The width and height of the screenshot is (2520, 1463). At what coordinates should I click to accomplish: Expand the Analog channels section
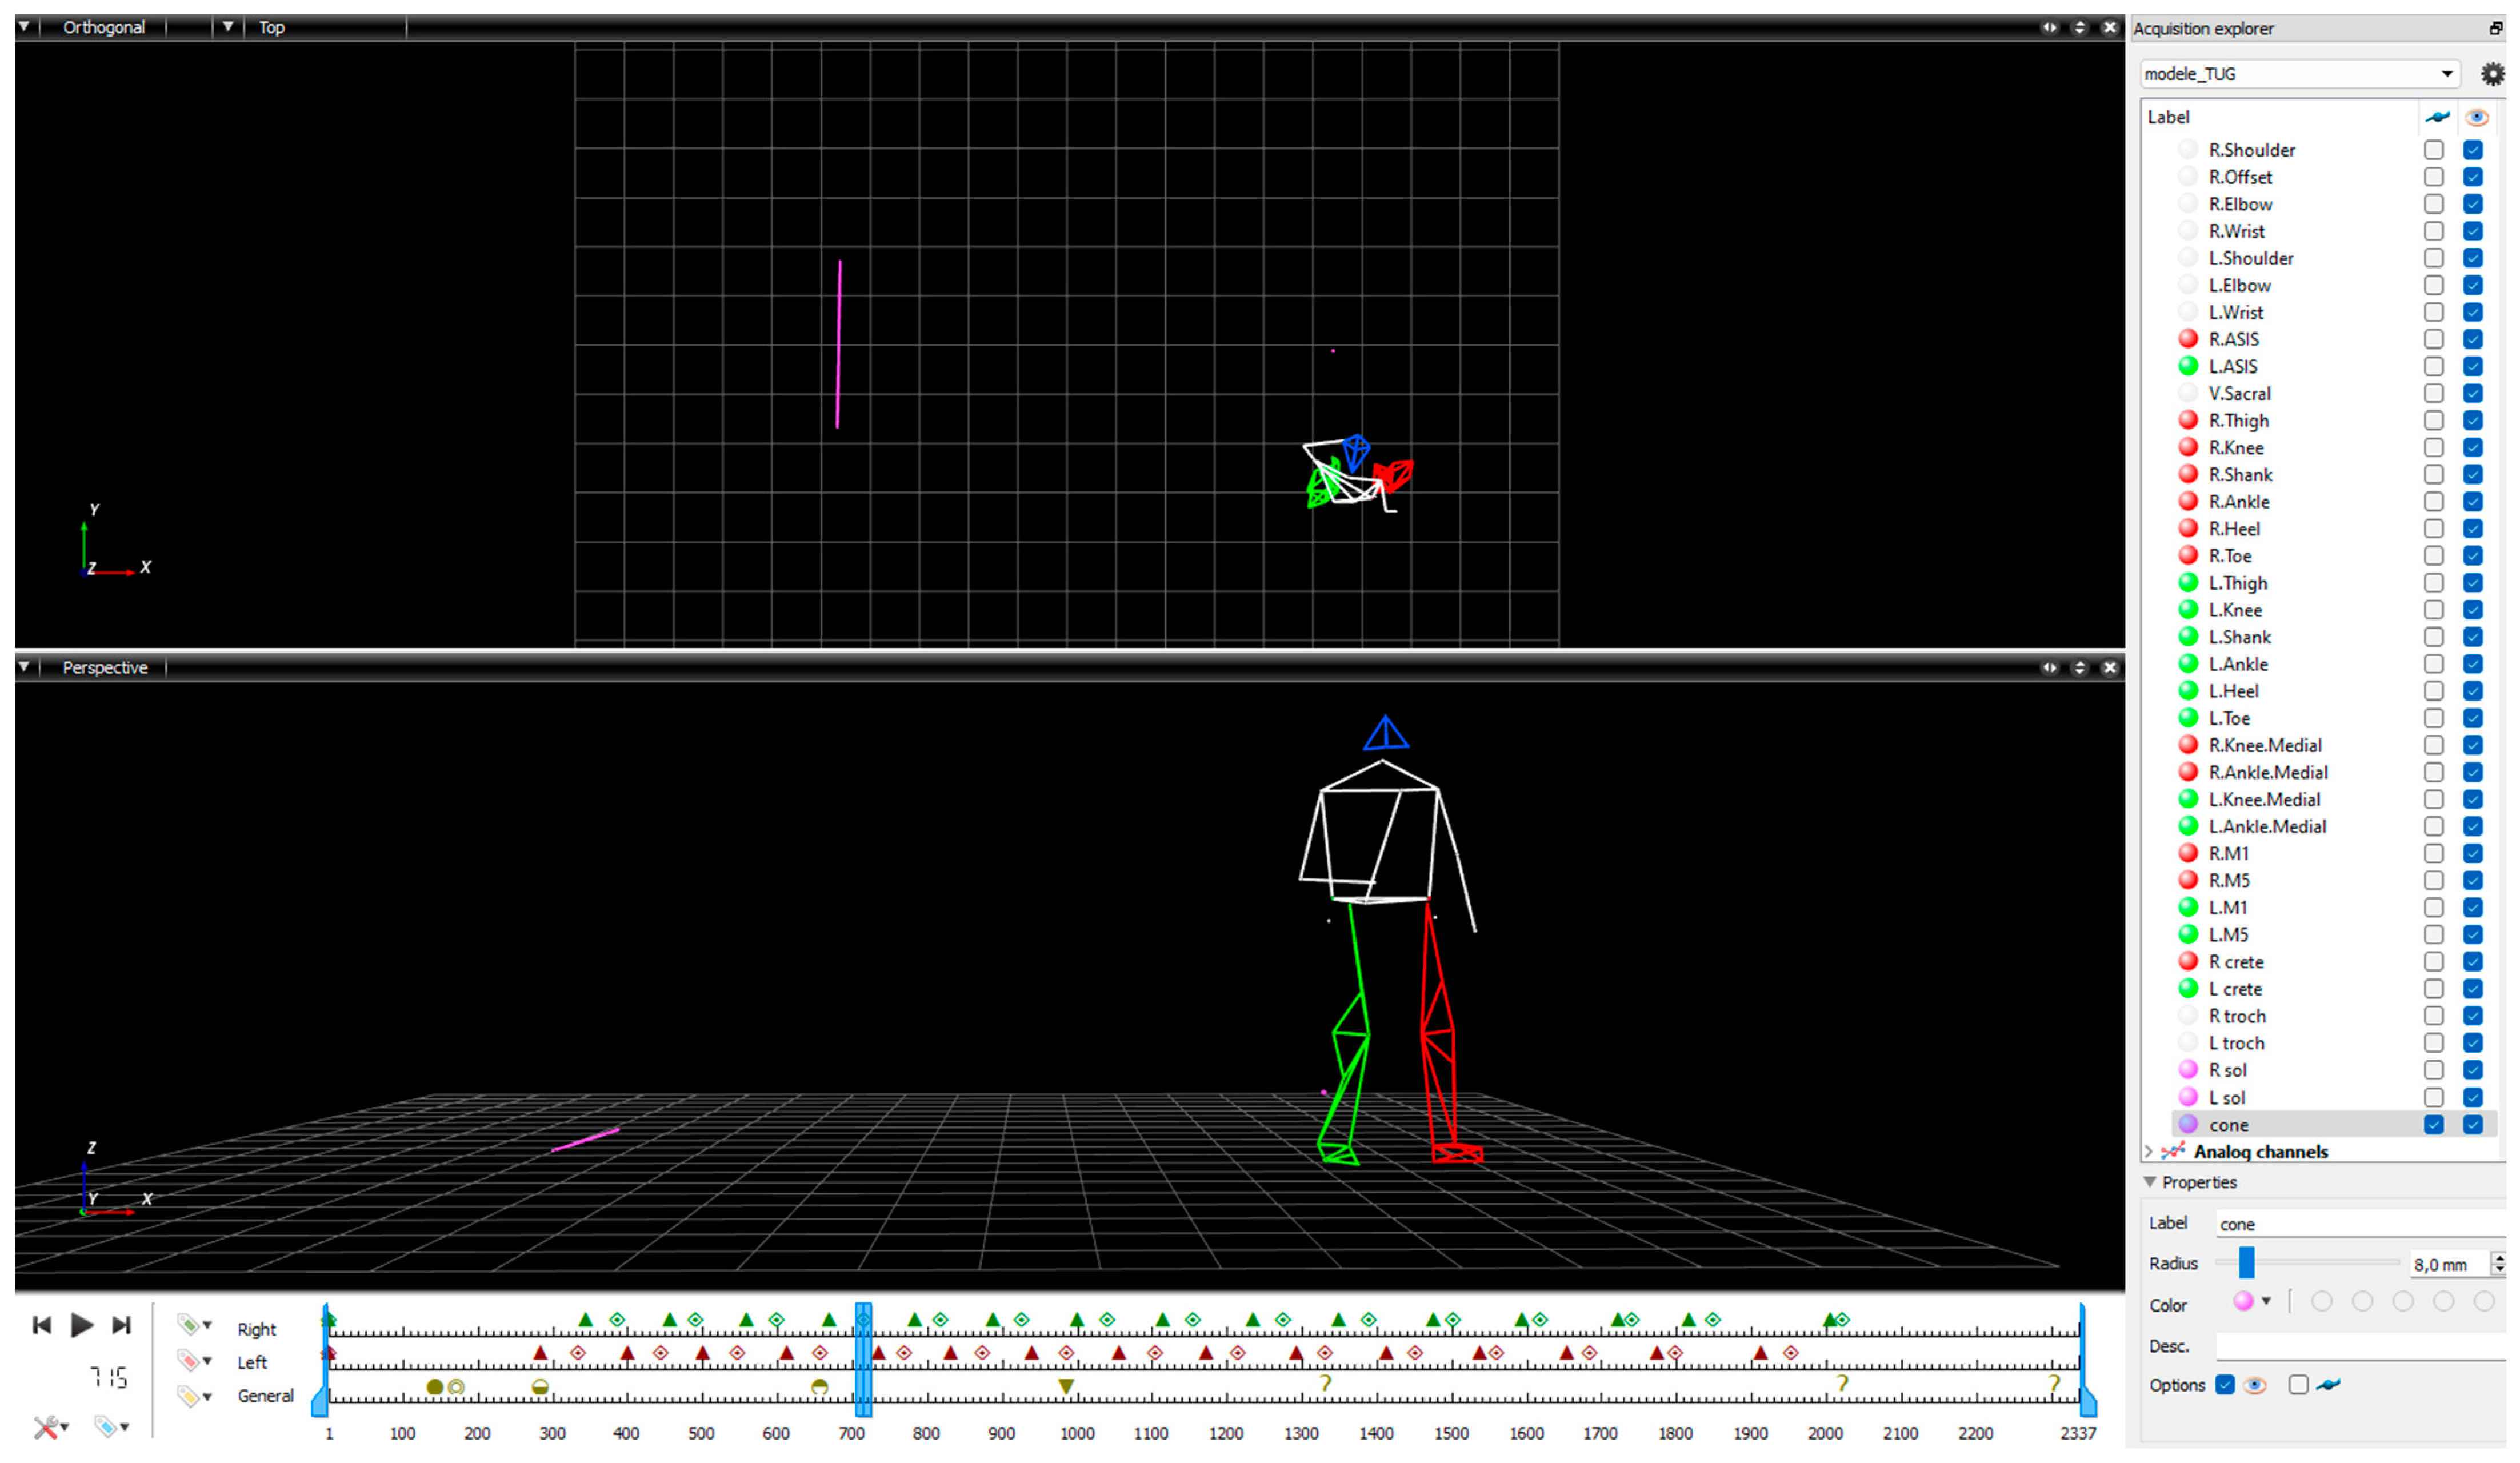click(x=2146, y=1149)
